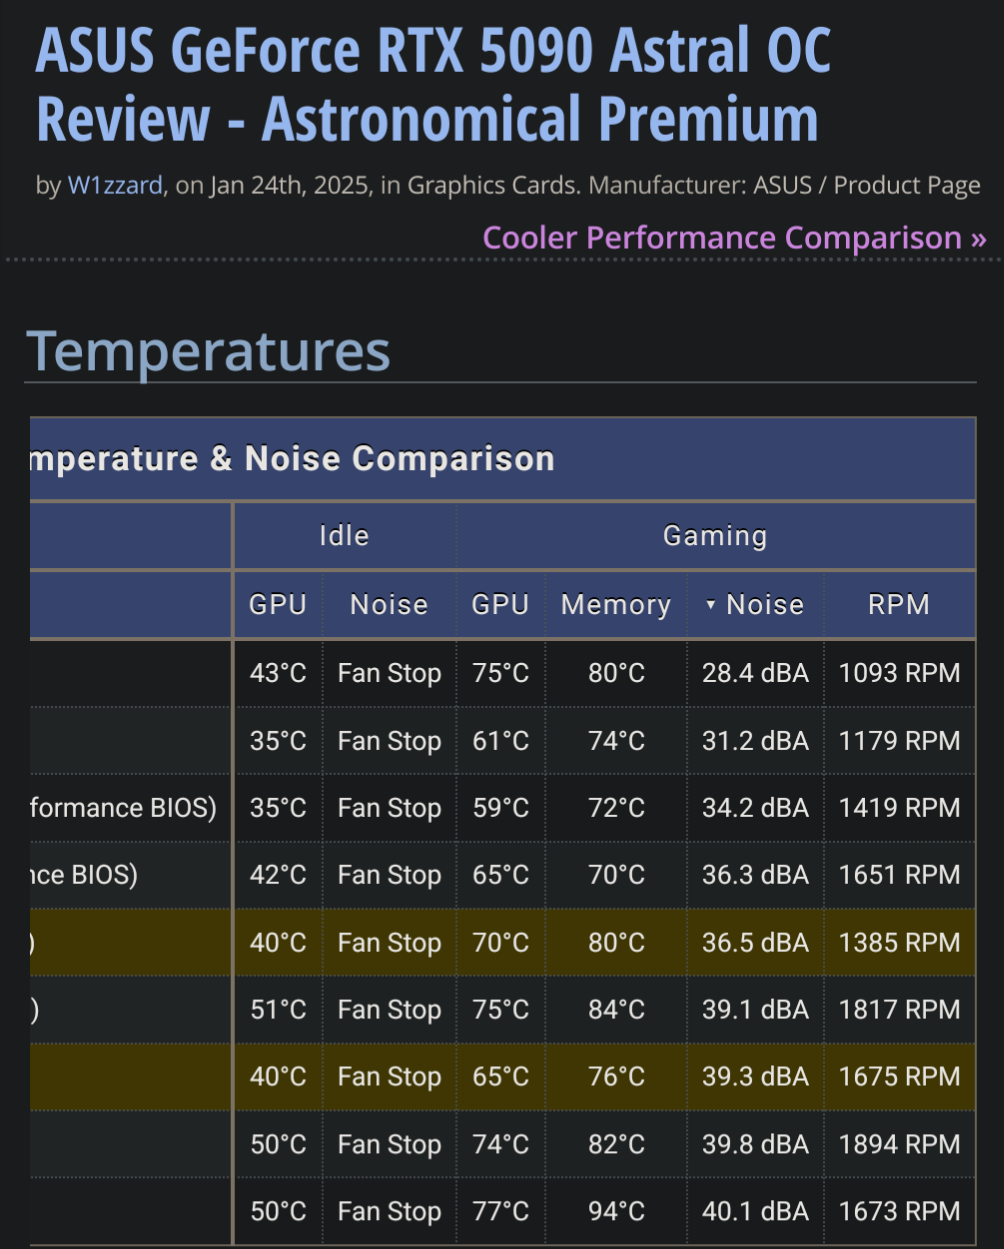Select the 51°C idle GPU temperature
1004x1249 pixels.
[x=278, y=1010]
